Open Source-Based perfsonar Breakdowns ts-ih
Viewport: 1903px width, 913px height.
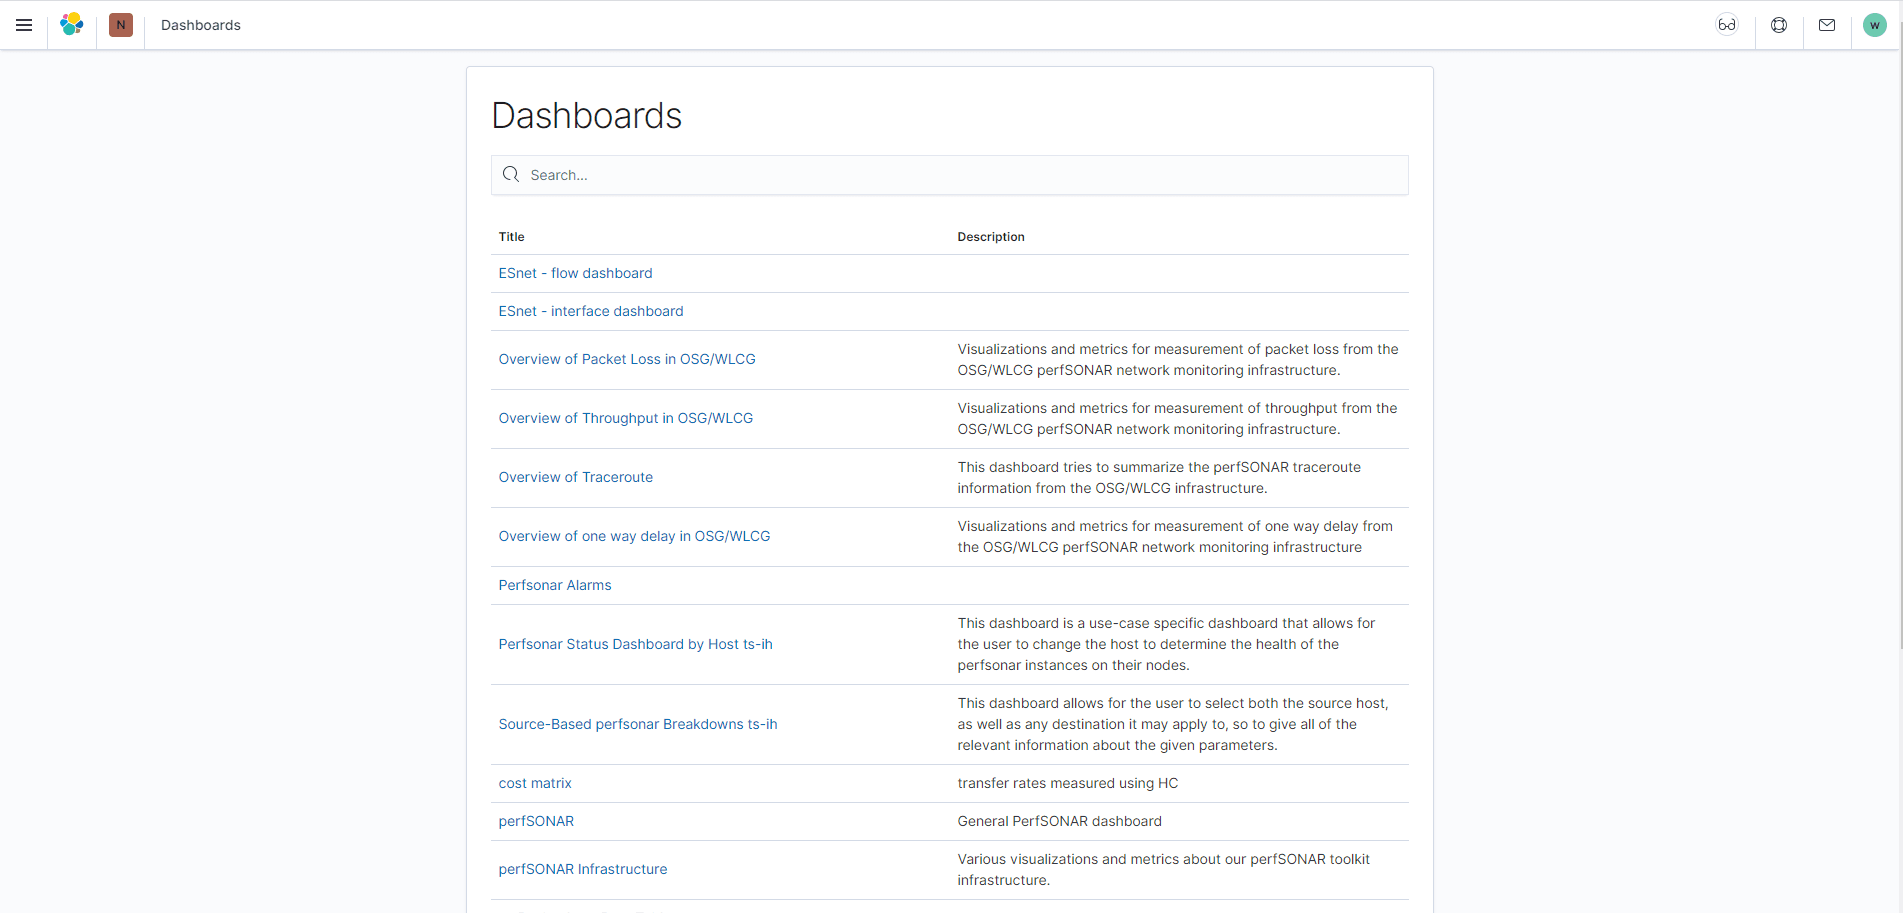point(638,724)
